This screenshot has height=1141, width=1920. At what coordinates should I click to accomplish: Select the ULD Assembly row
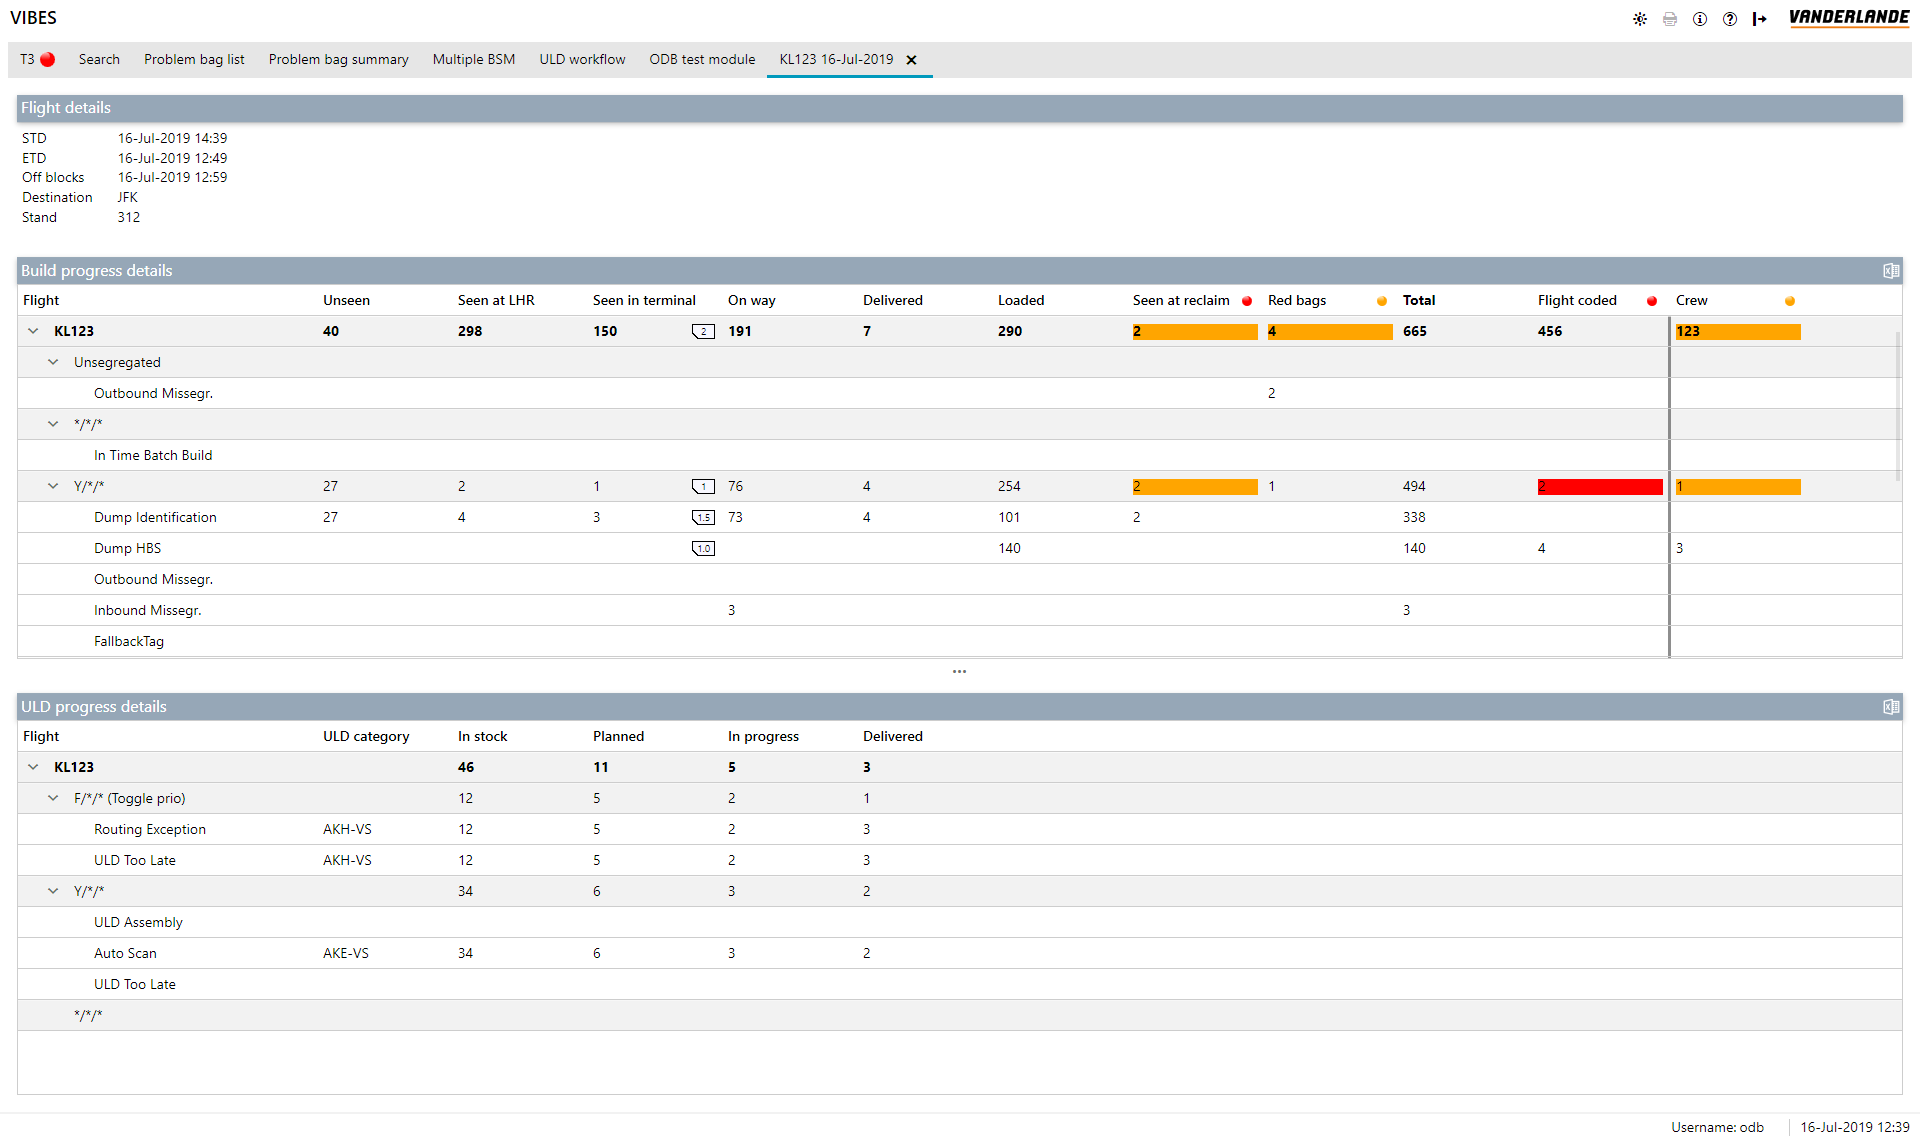click(x=960, y=922)
